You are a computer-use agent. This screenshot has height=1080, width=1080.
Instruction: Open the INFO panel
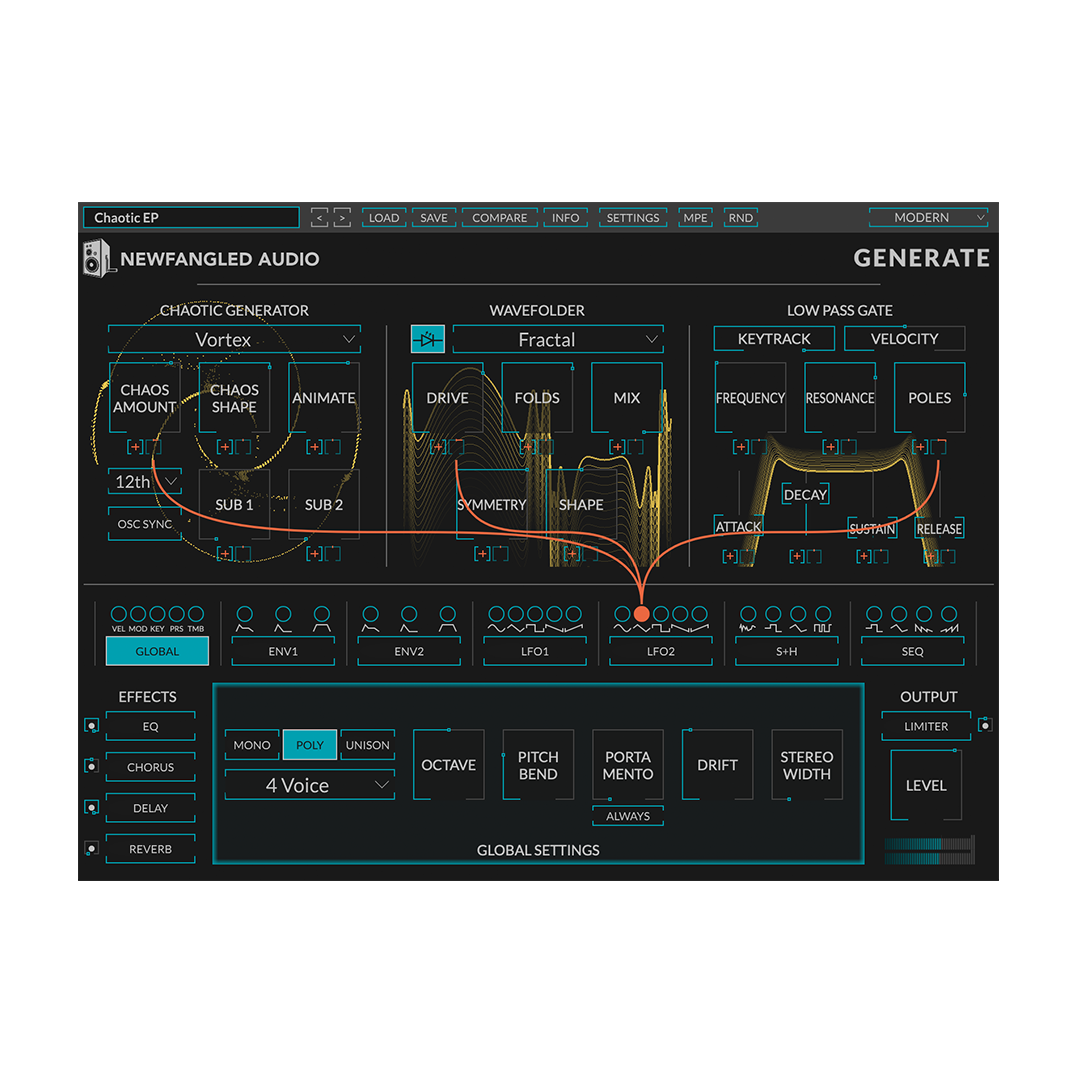tap(565, 218)
